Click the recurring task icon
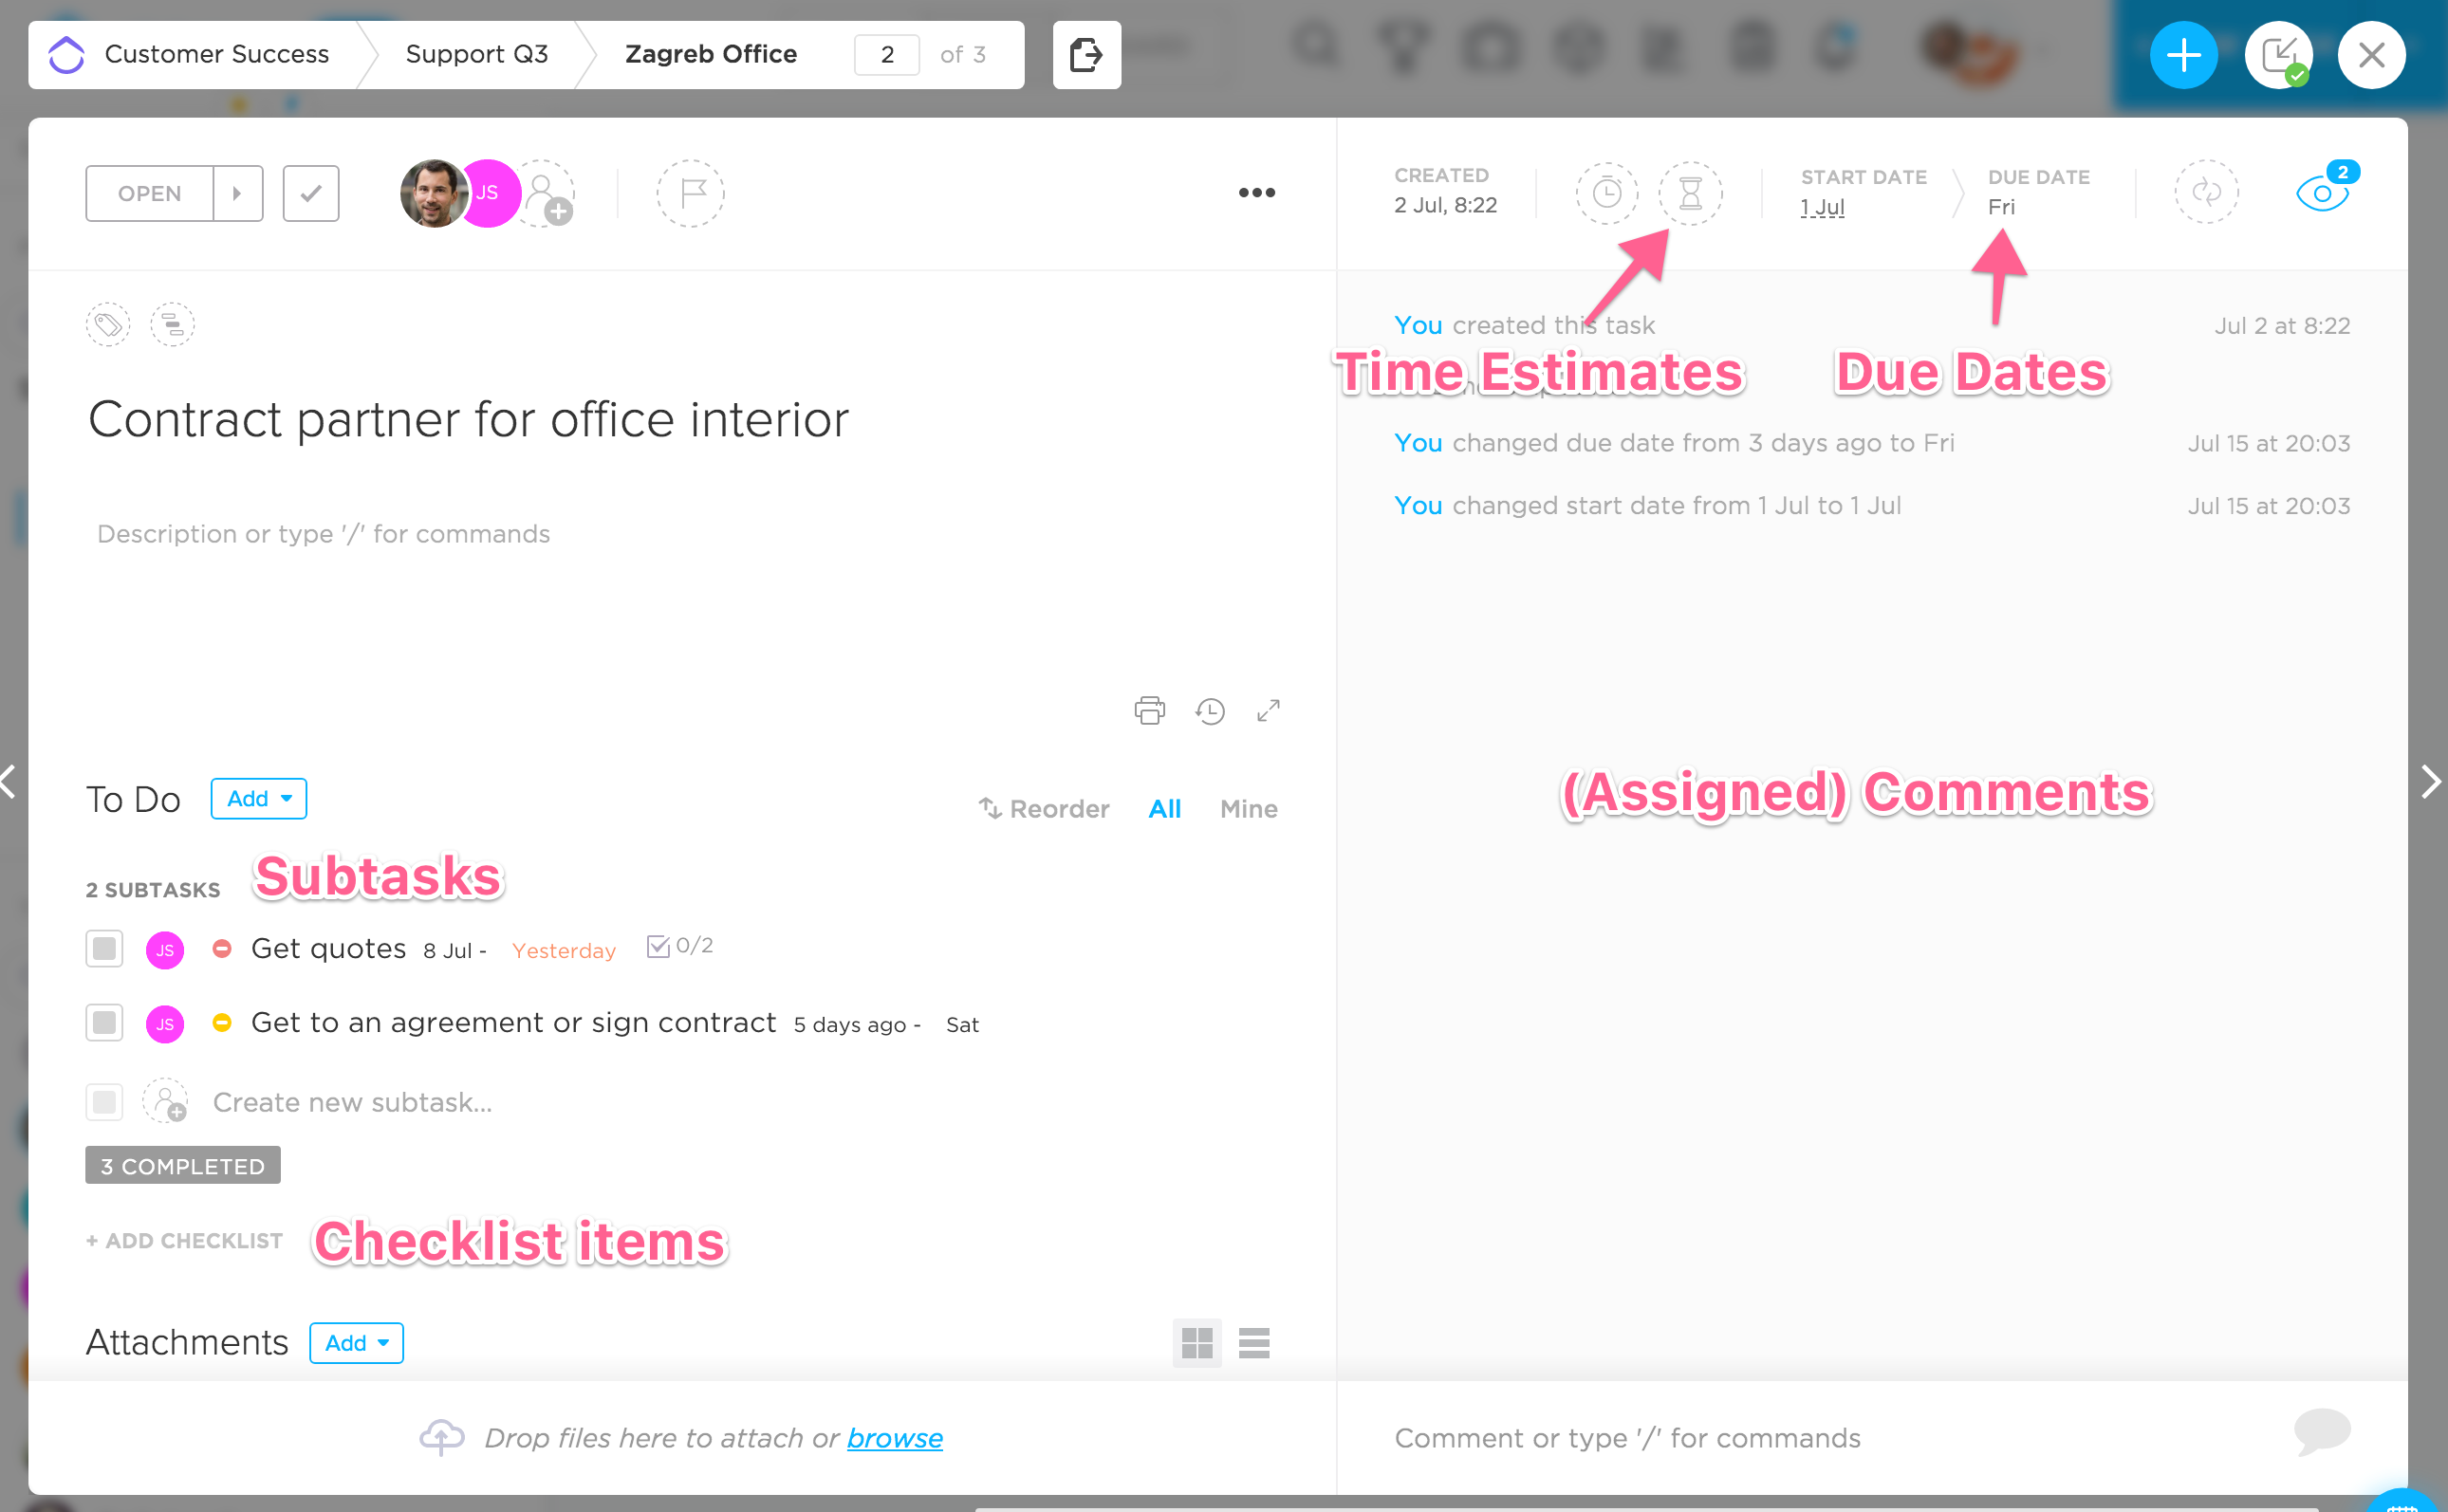Screen dimensions: 2448x1512 point(2205,192)
